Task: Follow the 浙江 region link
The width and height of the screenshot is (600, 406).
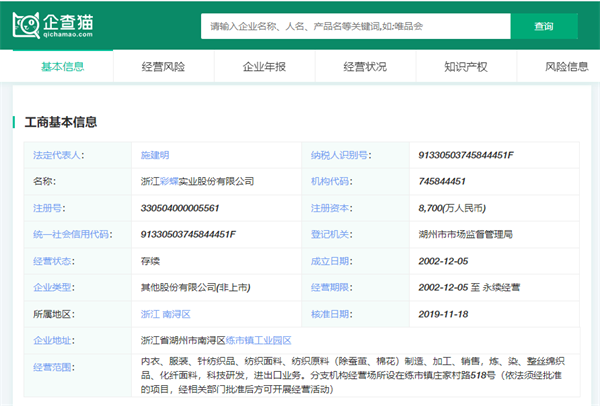Action: tap(150, 313)
